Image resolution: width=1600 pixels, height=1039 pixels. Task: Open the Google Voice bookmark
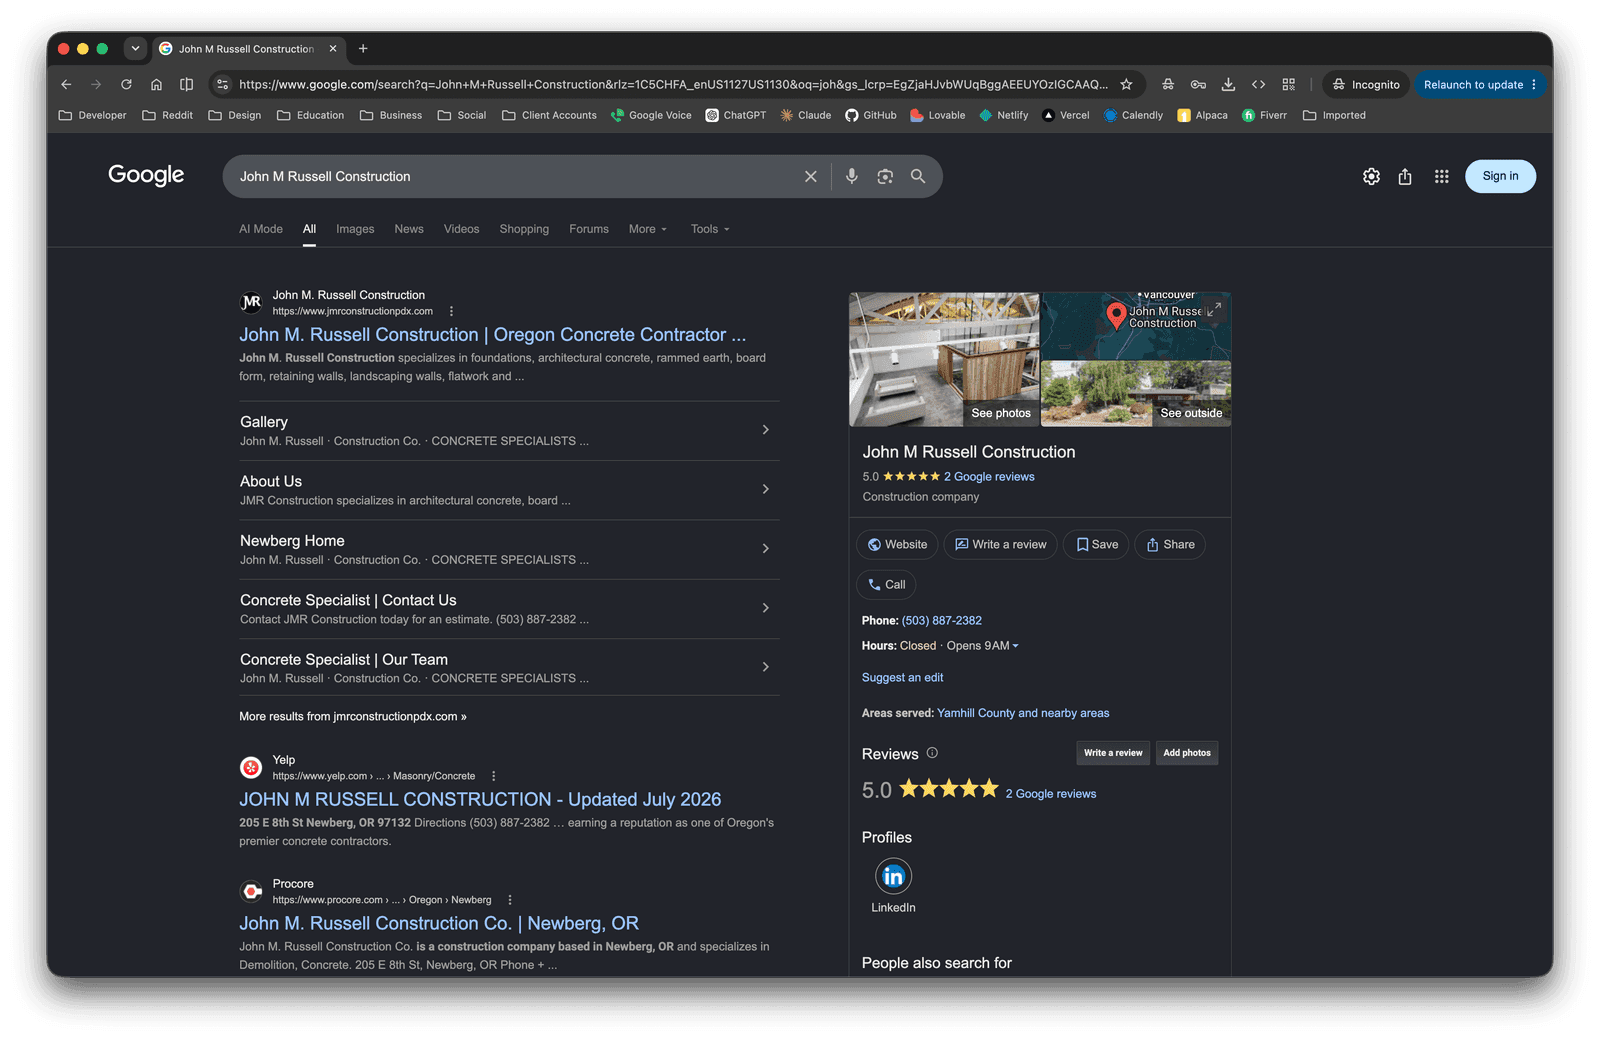tap(651, 116)
